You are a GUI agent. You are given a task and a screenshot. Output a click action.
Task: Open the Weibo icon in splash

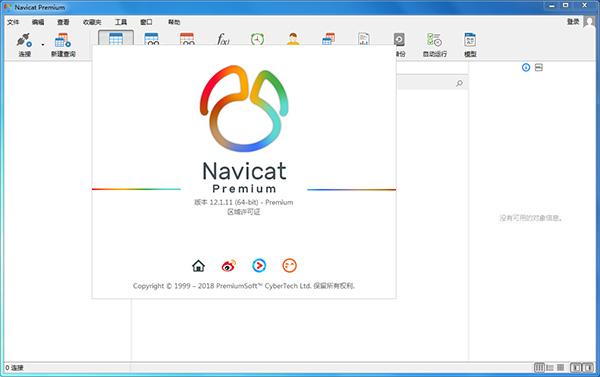[x=229, y=265]
